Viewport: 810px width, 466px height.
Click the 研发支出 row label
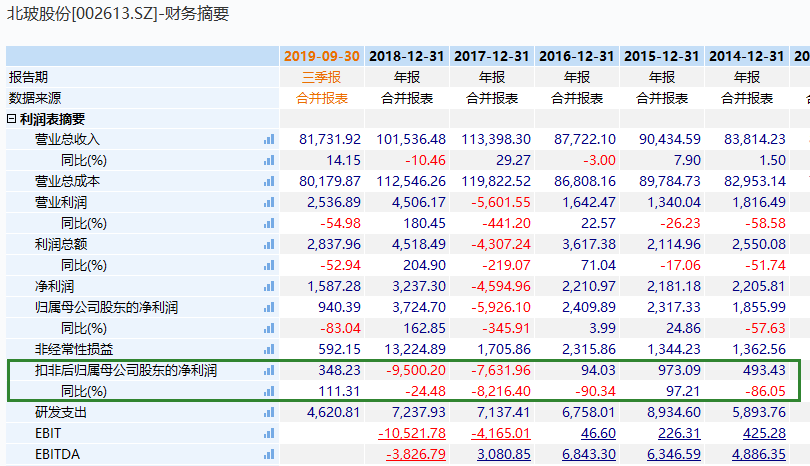[61, 413]
